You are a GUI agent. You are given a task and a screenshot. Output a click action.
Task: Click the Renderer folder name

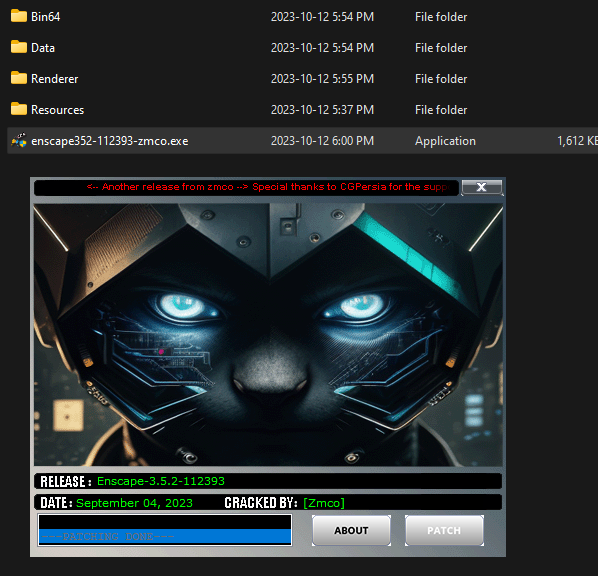coord(55,79)
